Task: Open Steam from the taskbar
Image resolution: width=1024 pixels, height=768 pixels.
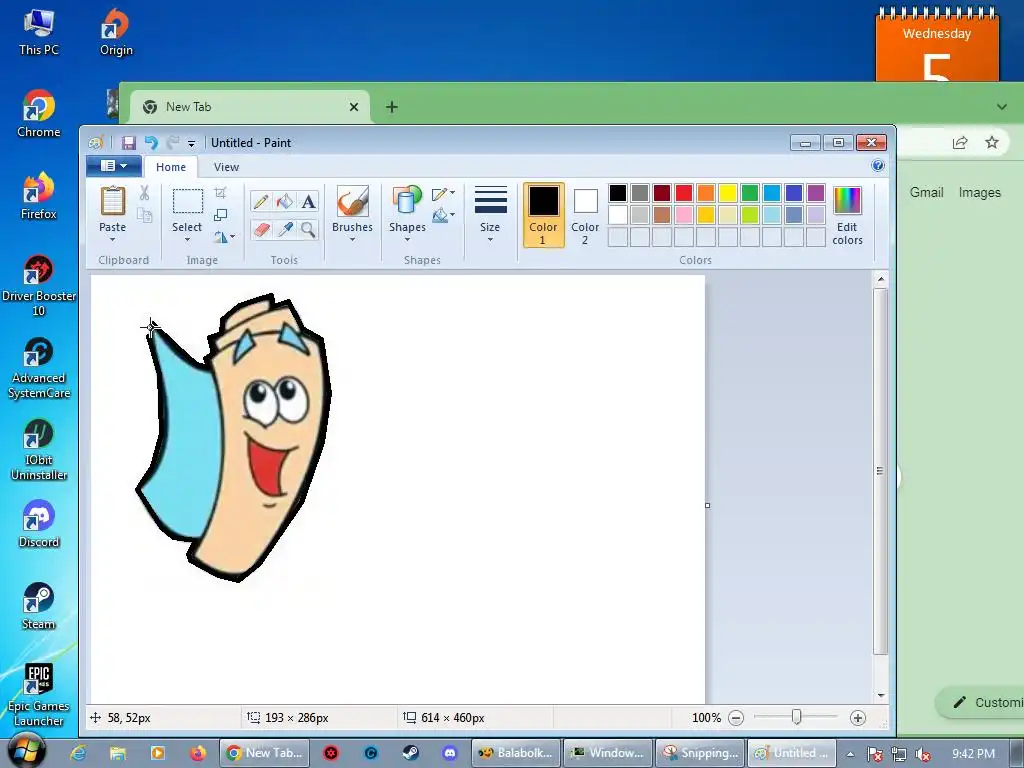Action: (x=411, y=753)
